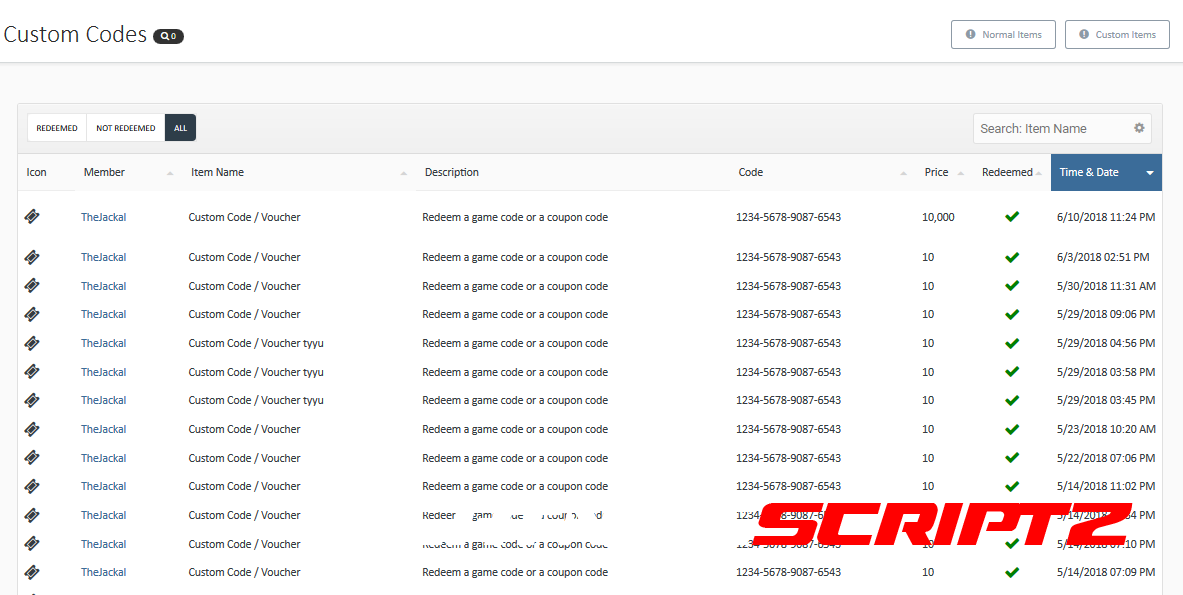
Task: Sort the table by Code column header
Action: point(751,172)
